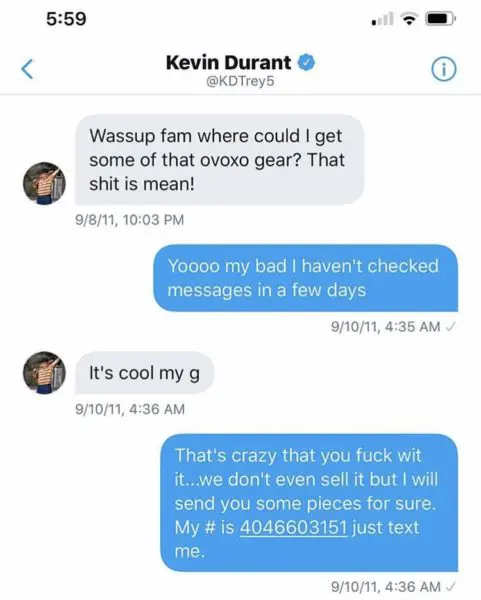
Task: Tap the back arrow icon
Action: coord(28,69)
